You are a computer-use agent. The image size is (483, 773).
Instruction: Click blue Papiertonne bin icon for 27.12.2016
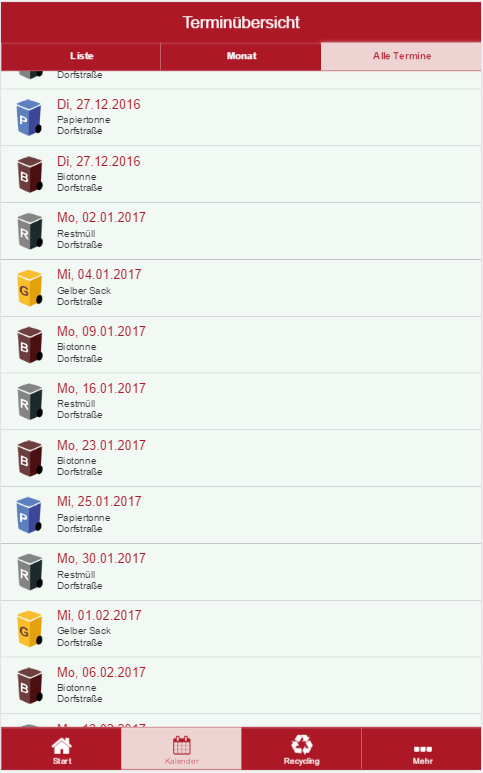click(29, 117)
